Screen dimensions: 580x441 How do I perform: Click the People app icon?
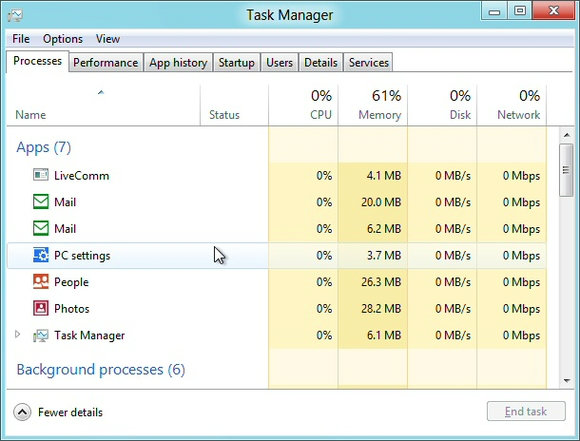(41, 282)
